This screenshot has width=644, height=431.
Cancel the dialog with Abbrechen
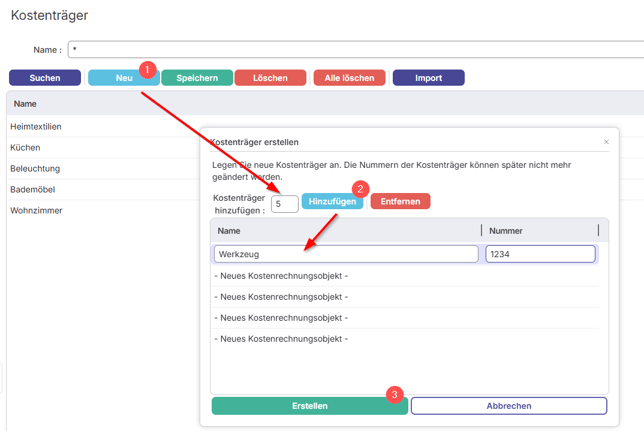click(x=508, y=406)
